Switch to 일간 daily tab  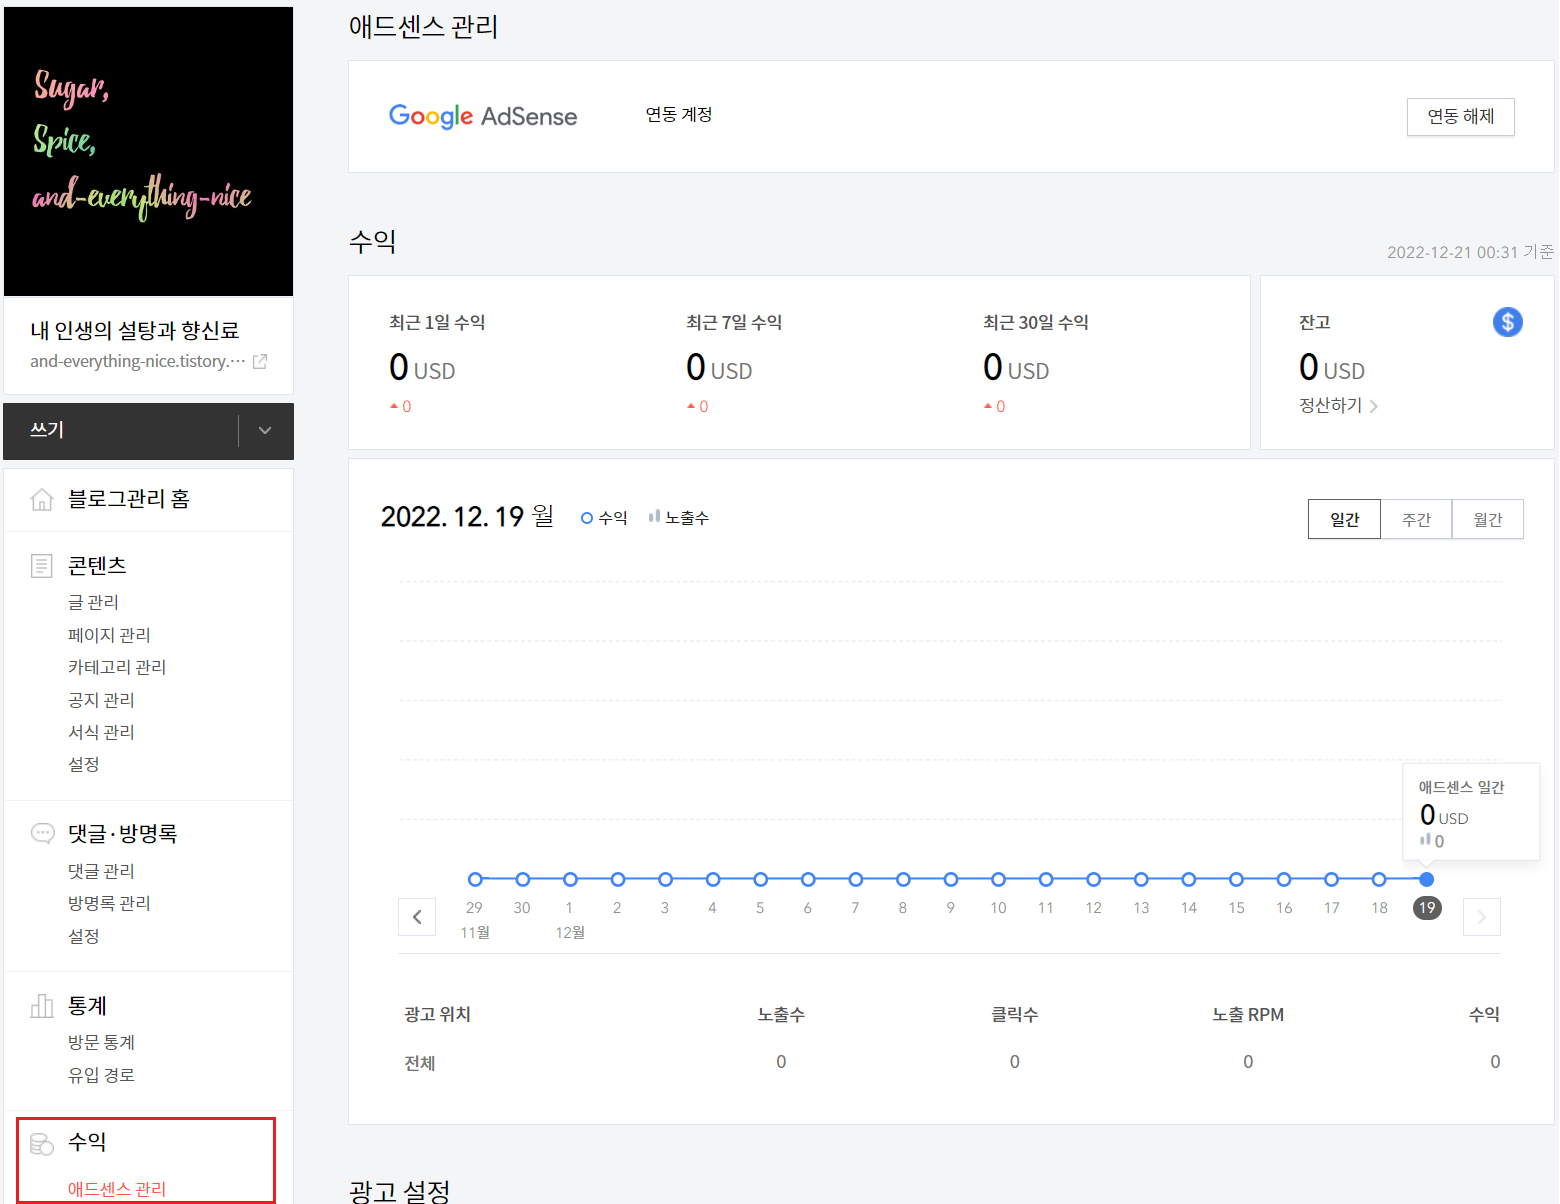pyautogui.click(x=1344, y=519)
